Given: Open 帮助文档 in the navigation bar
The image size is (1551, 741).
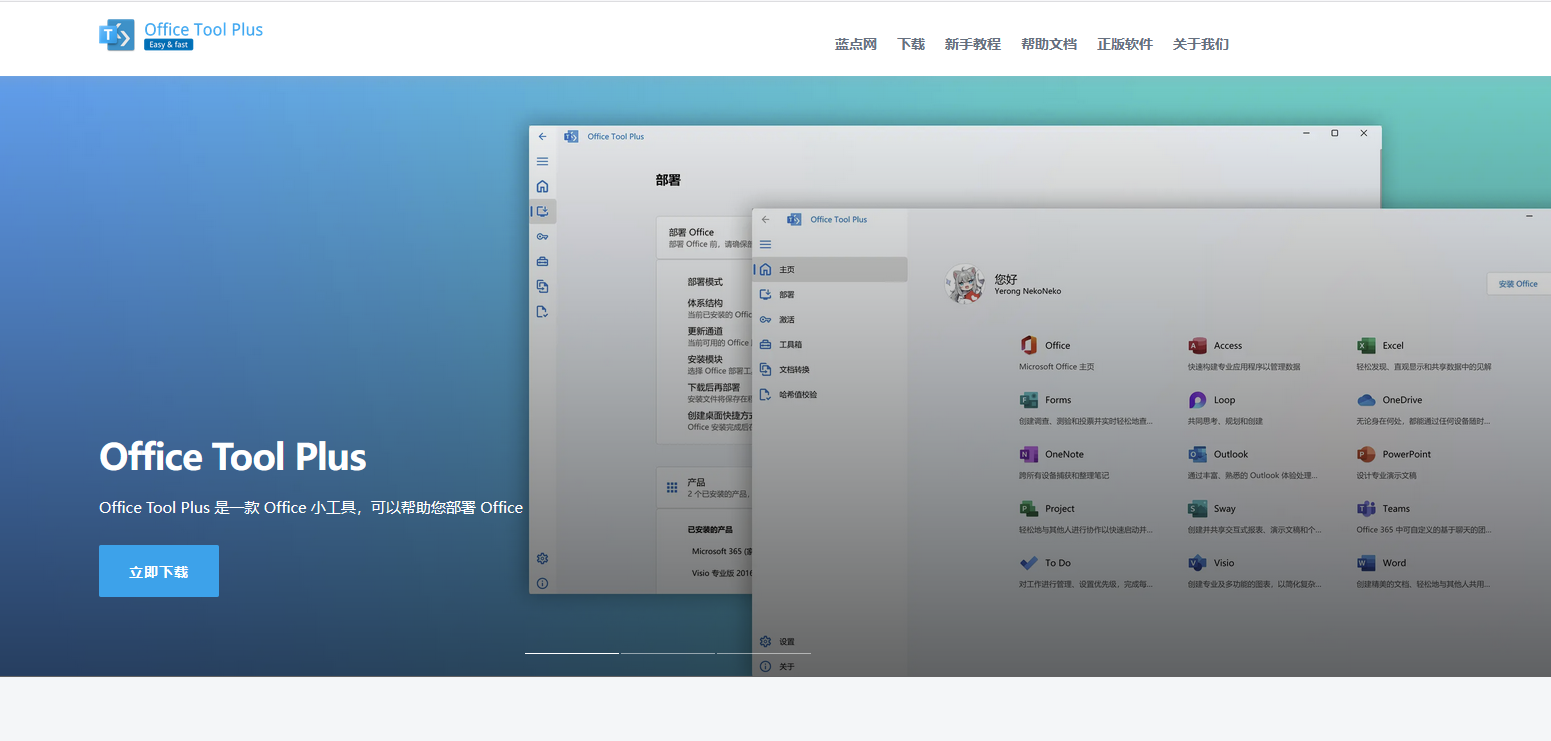Looking at the screenshot, I should tap(1049, 44).
